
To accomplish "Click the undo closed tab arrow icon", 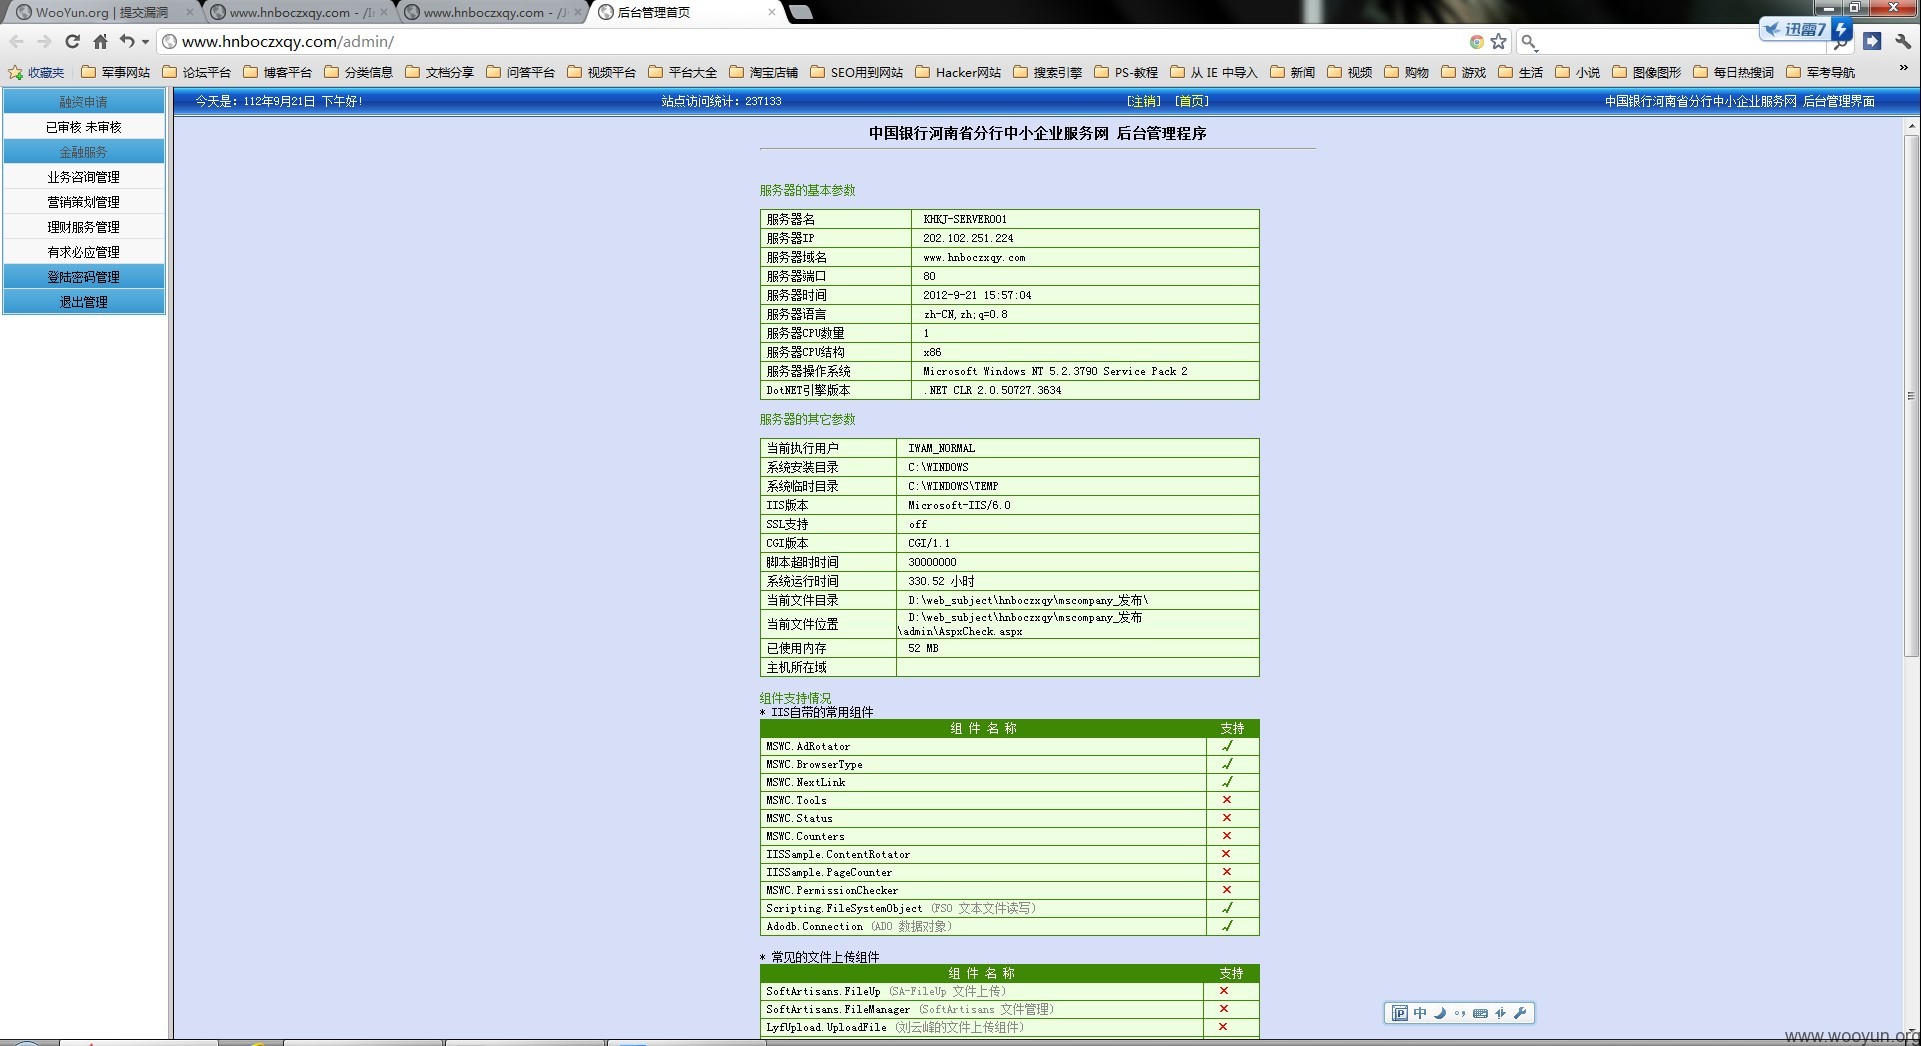I will click(x=127, y=41).
